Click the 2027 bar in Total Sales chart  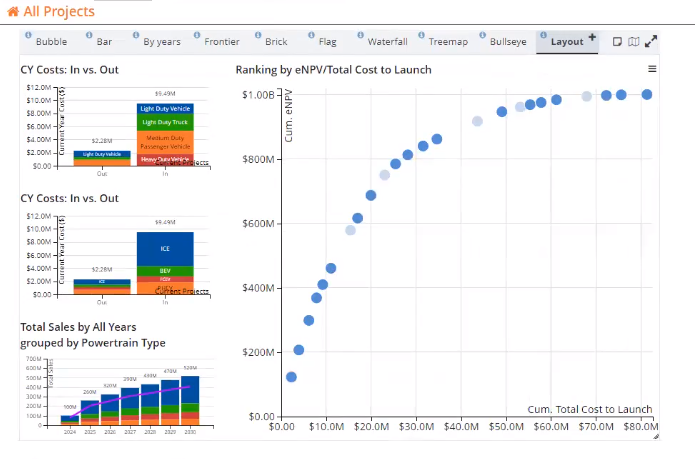(130, 407)
